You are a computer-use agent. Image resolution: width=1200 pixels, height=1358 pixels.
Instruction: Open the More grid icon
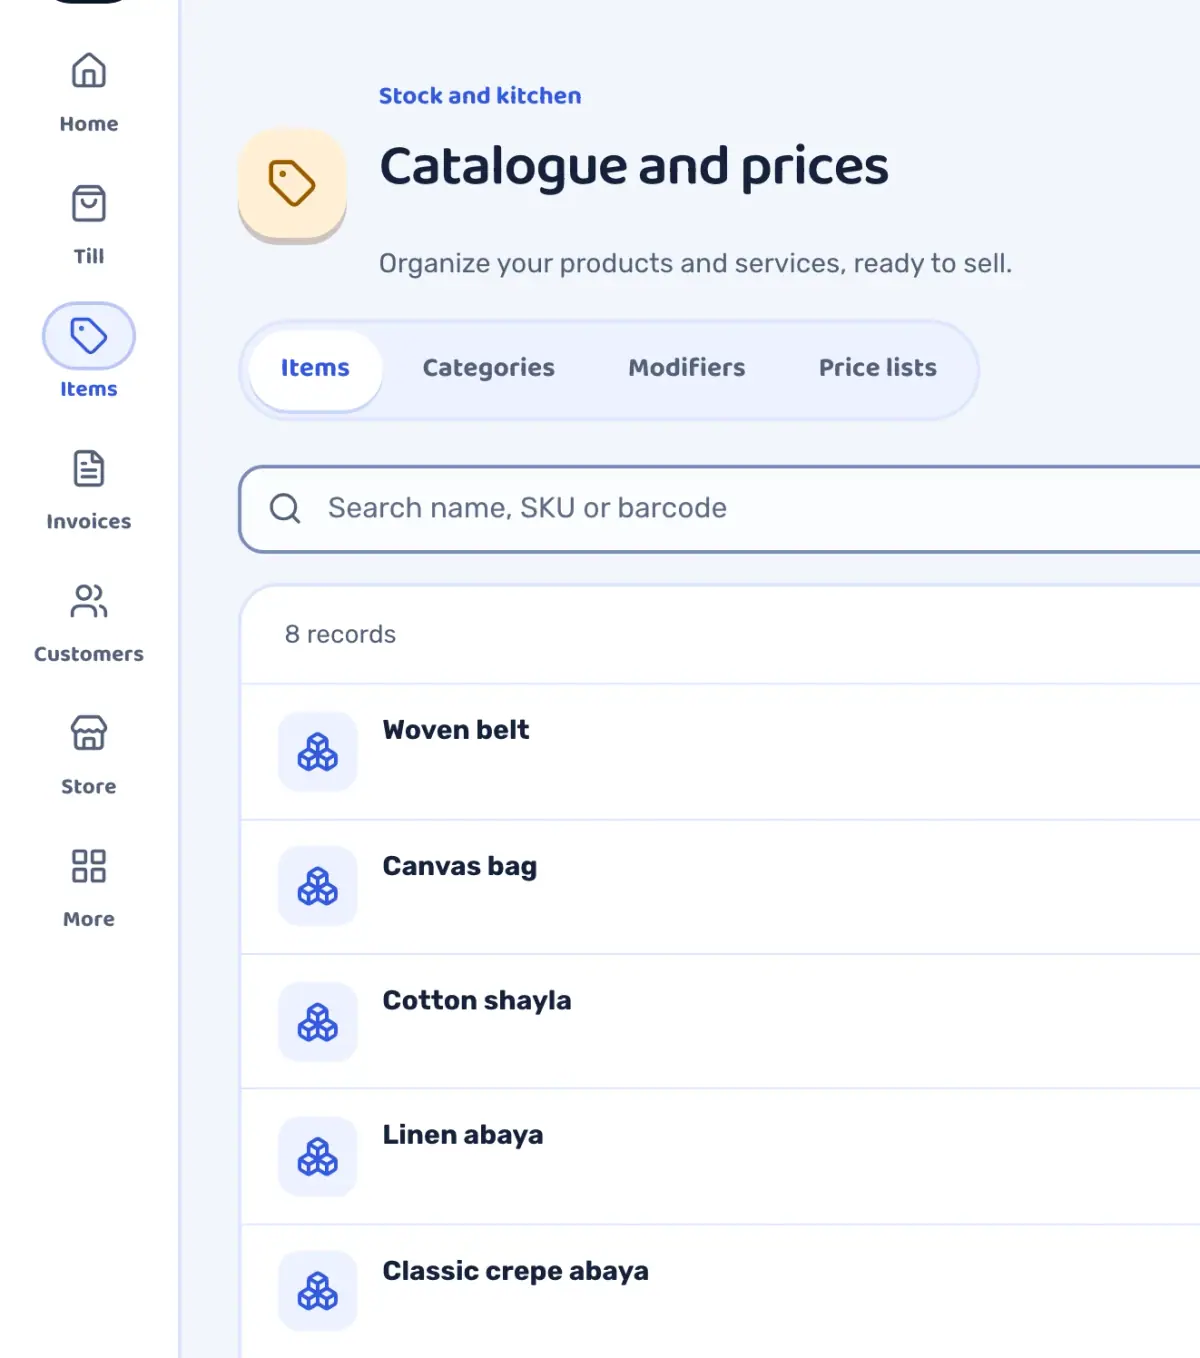click(x=89, y=866)
